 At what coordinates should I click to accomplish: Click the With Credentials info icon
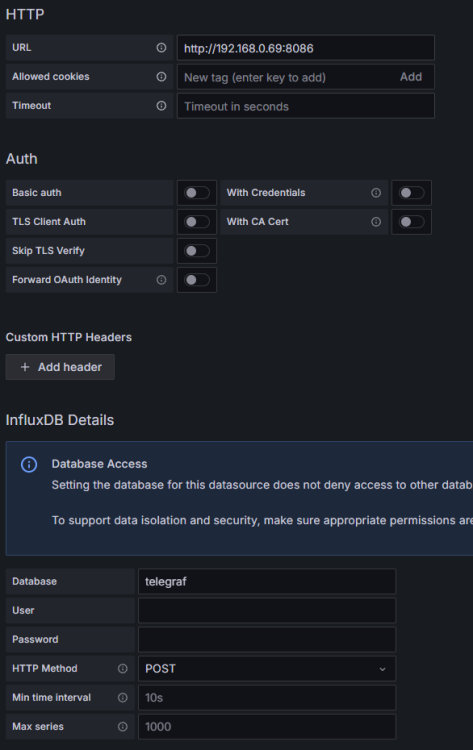(376, 193)
